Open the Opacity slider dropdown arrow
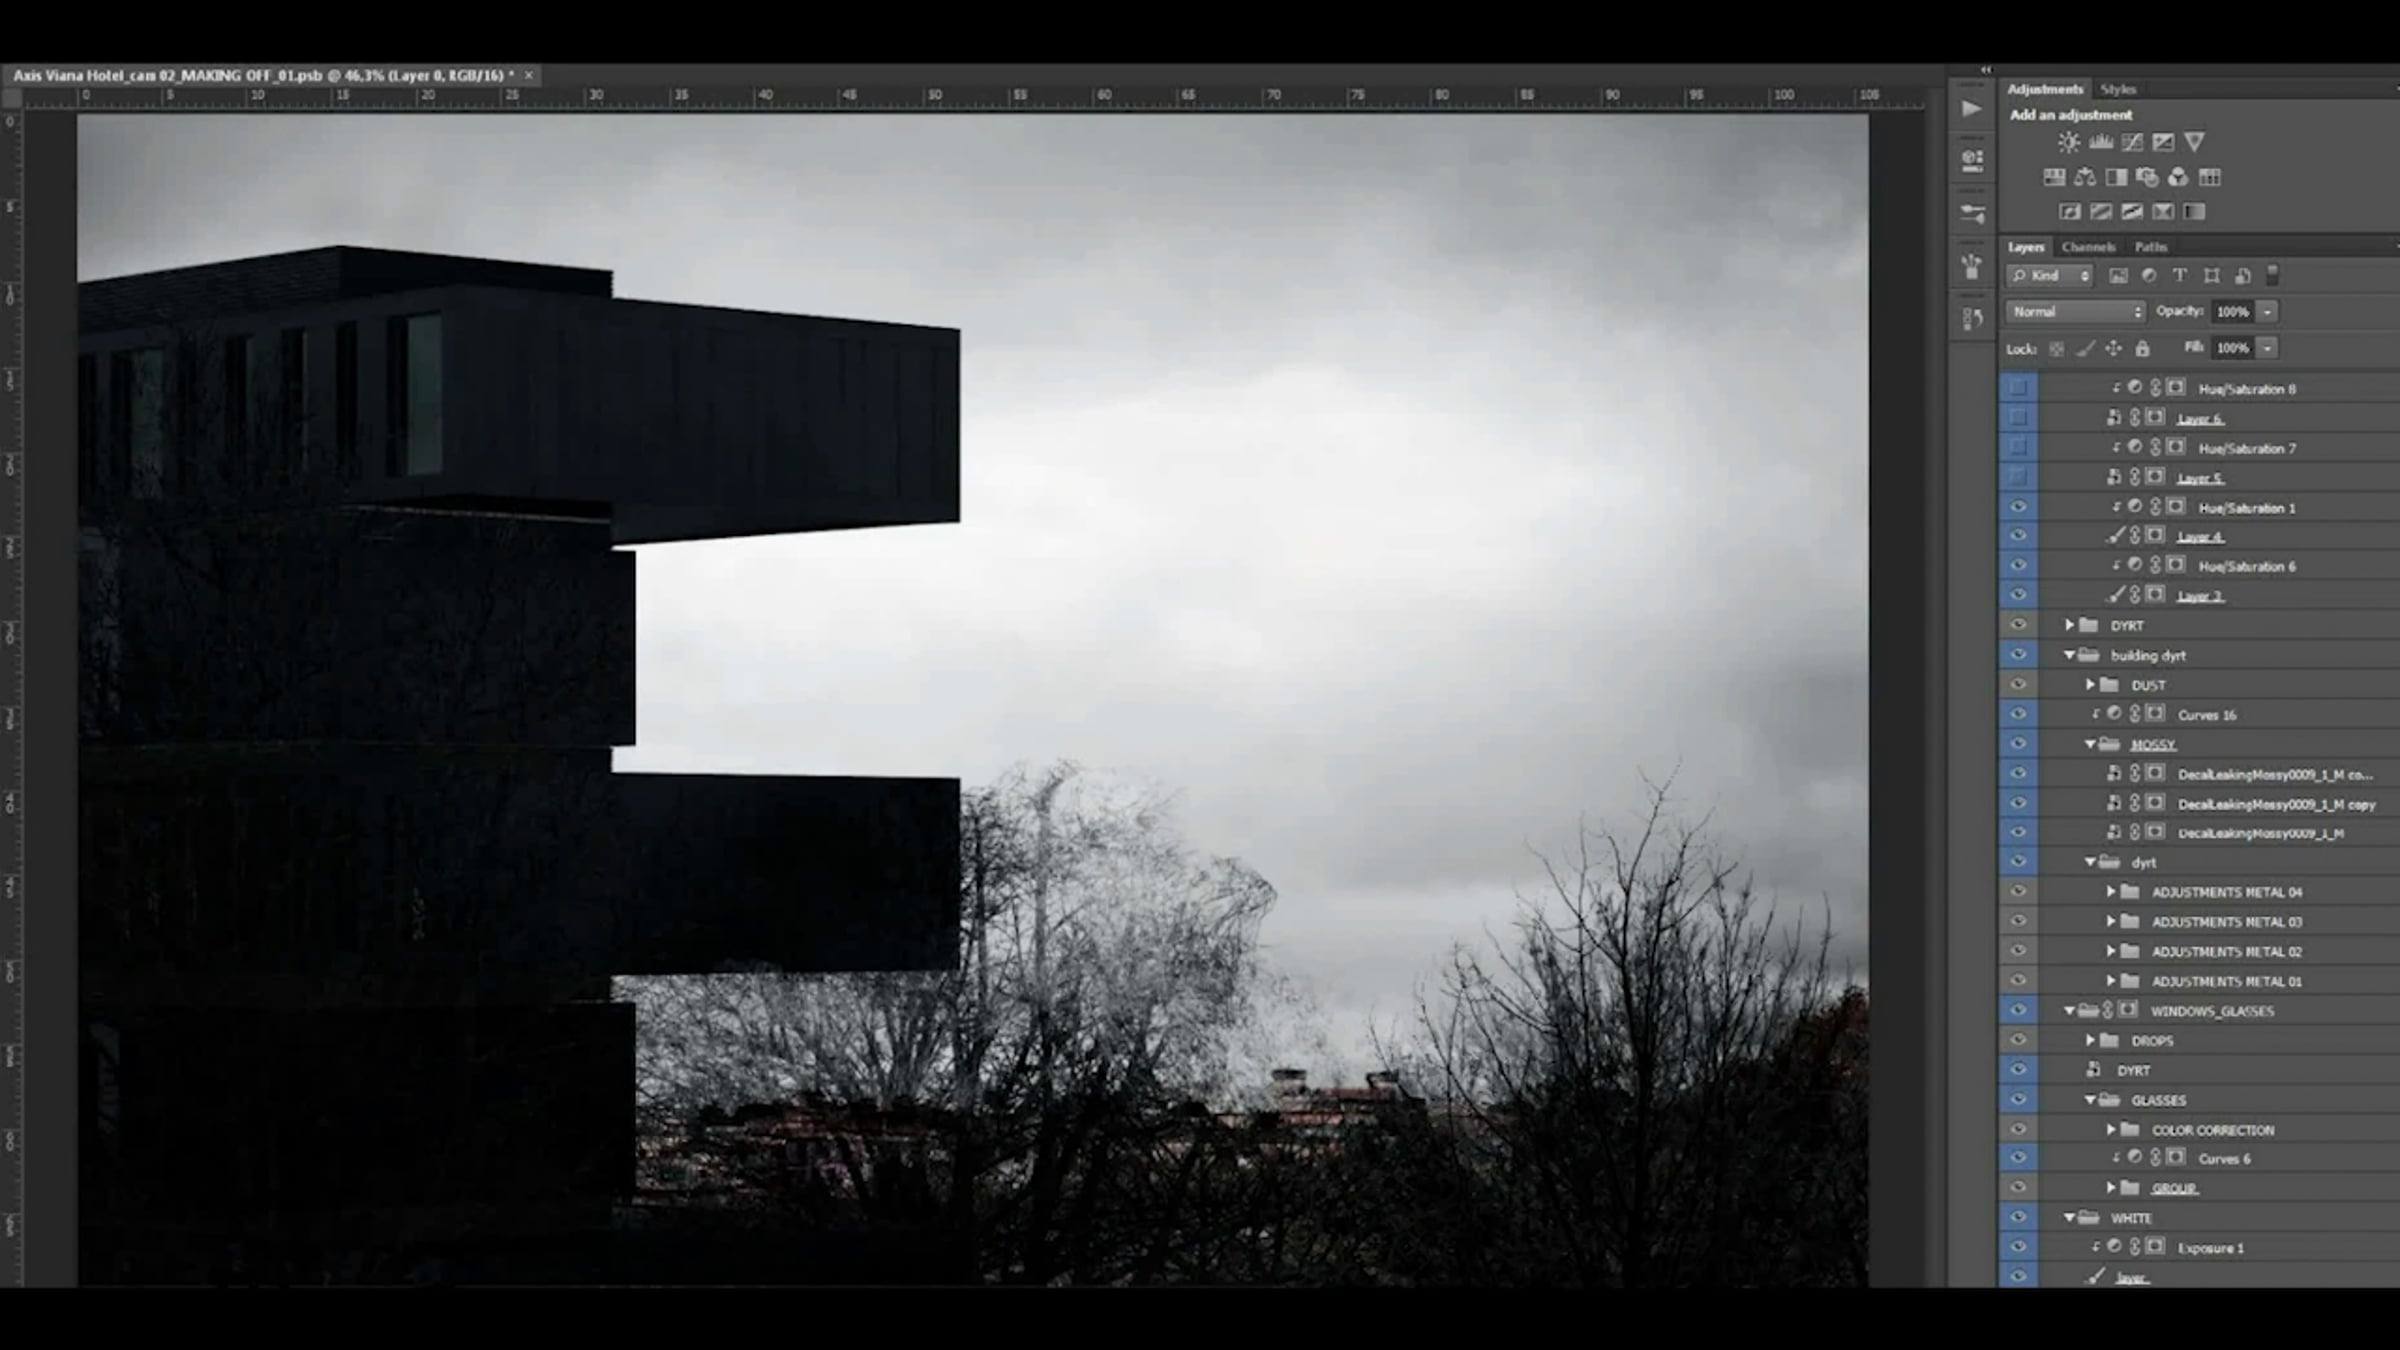This screenshot has width=2400, height=1350. pos(2268,312)
